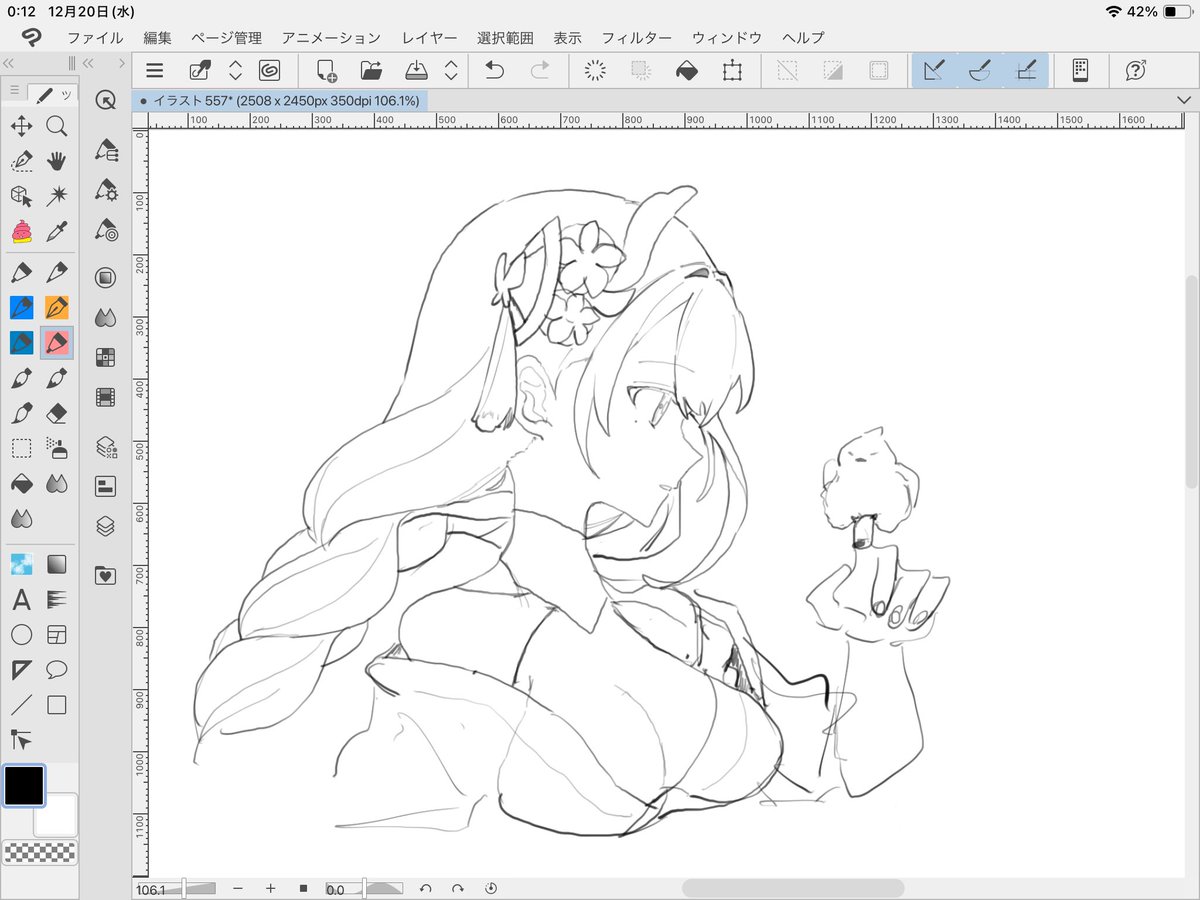Open the ファイル menu
Viewport: 1200px width, 900px height.
tap(95, 37)
